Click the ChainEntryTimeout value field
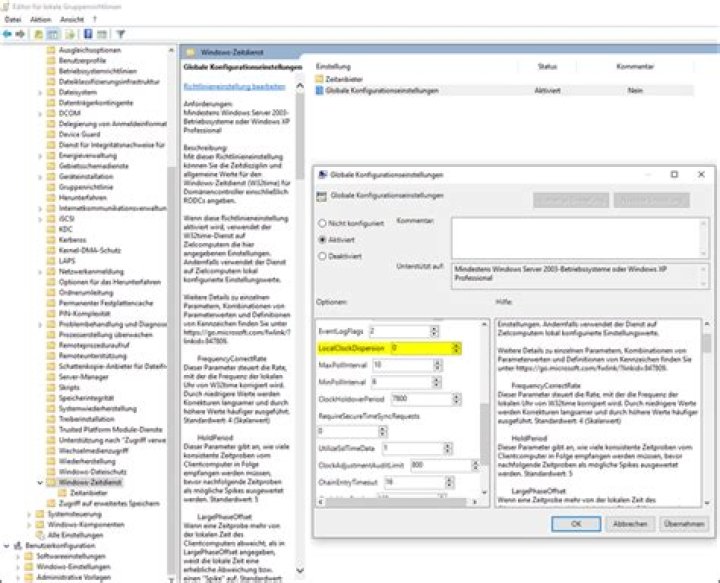720x583 pixels. coord(415,482)
